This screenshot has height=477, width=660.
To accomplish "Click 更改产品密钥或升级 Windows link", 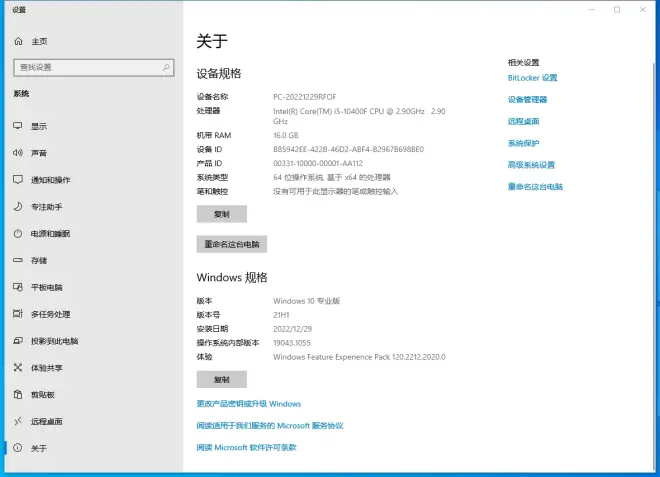I will pos(249,404).
